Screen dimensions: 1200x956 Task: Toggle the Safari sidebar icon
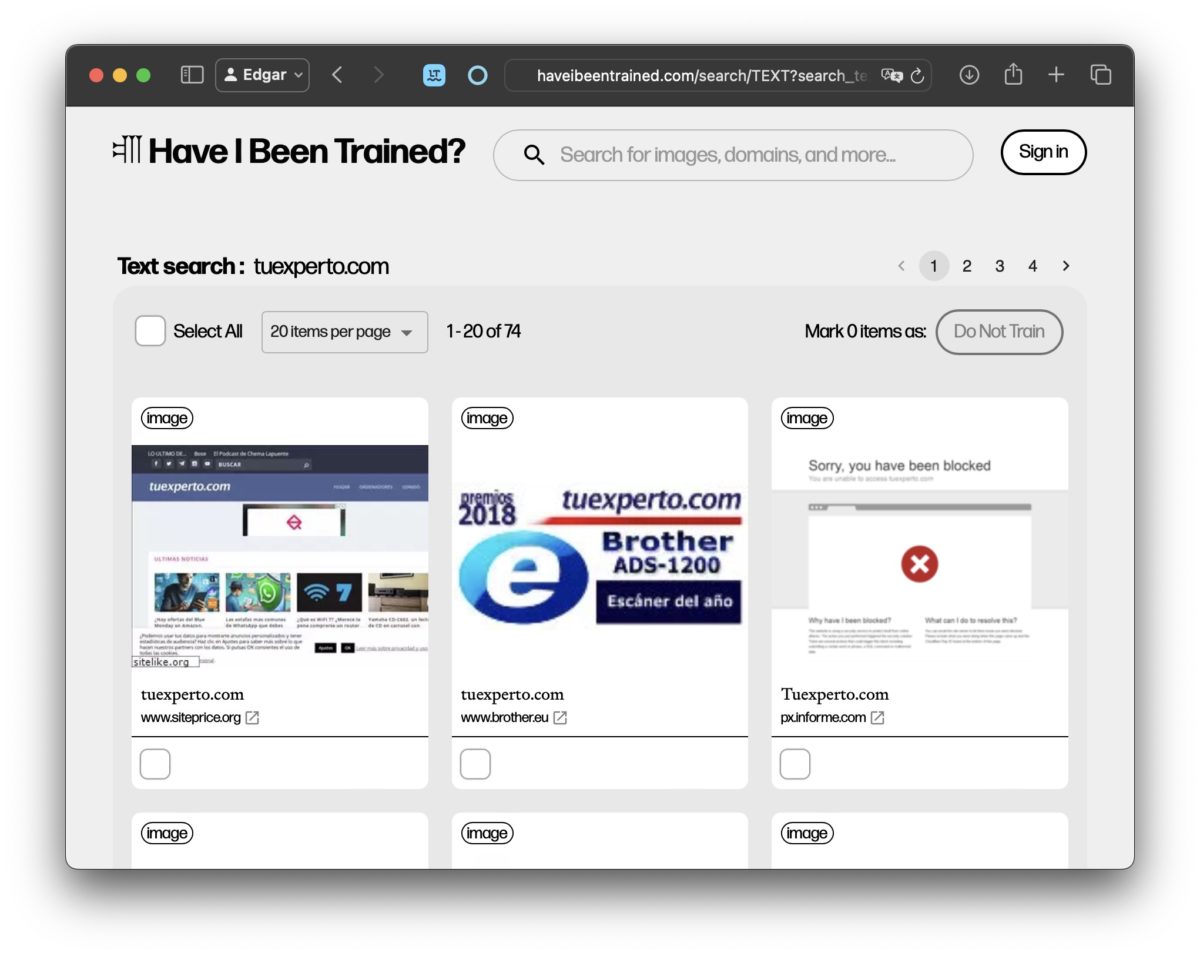192,75
